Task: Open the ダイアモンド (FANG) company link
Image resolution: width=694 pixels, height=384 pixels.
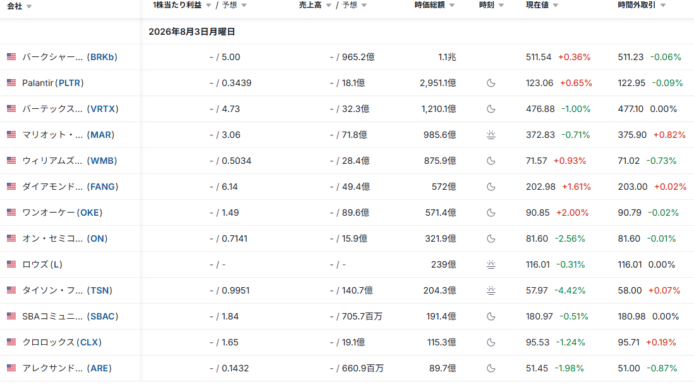Action: [x=70, y=187]
